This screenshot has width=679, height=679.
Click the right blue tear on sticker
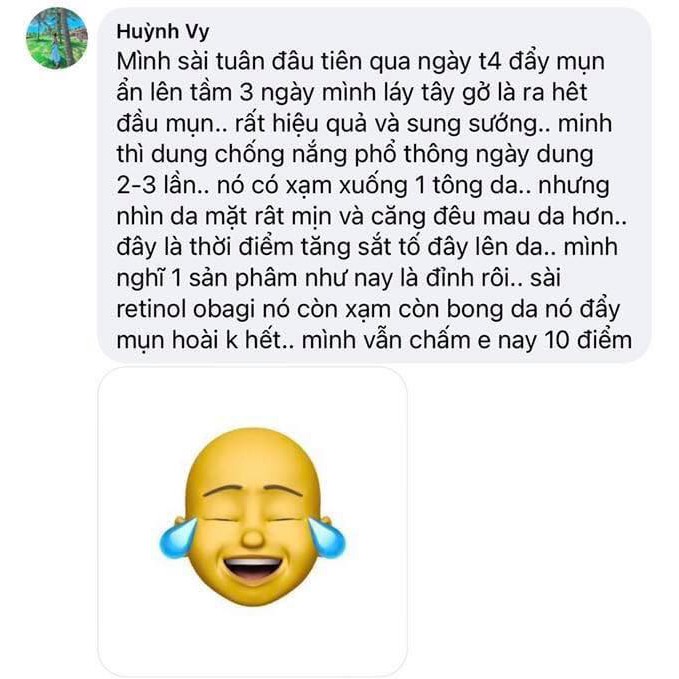[x=327, y=537]
